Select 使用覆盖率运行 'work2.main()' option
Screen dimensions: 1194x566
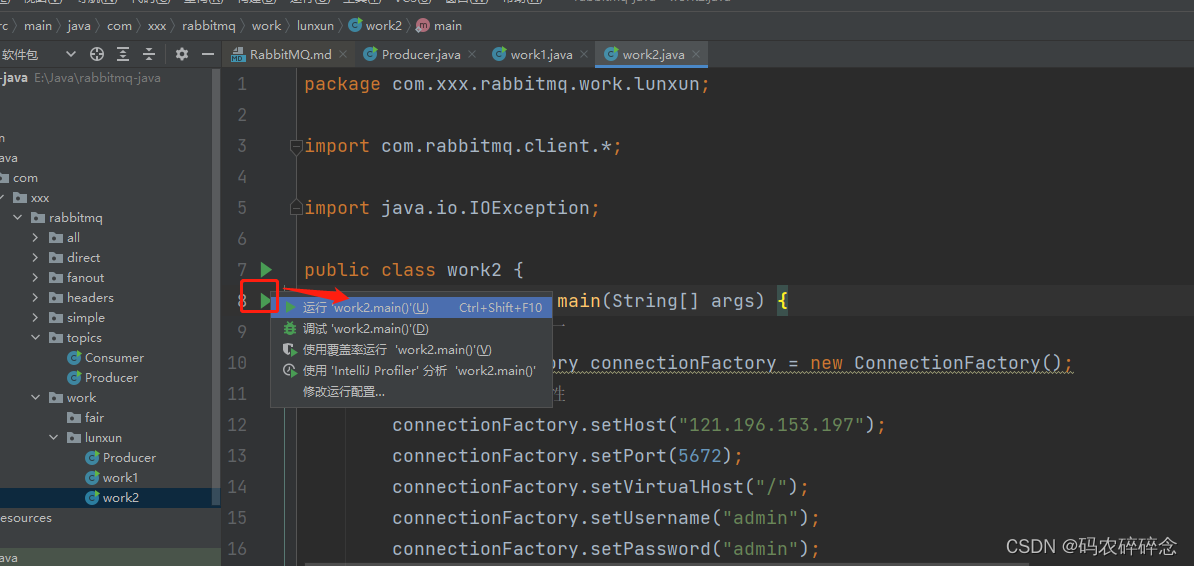(x=412, y=350)
